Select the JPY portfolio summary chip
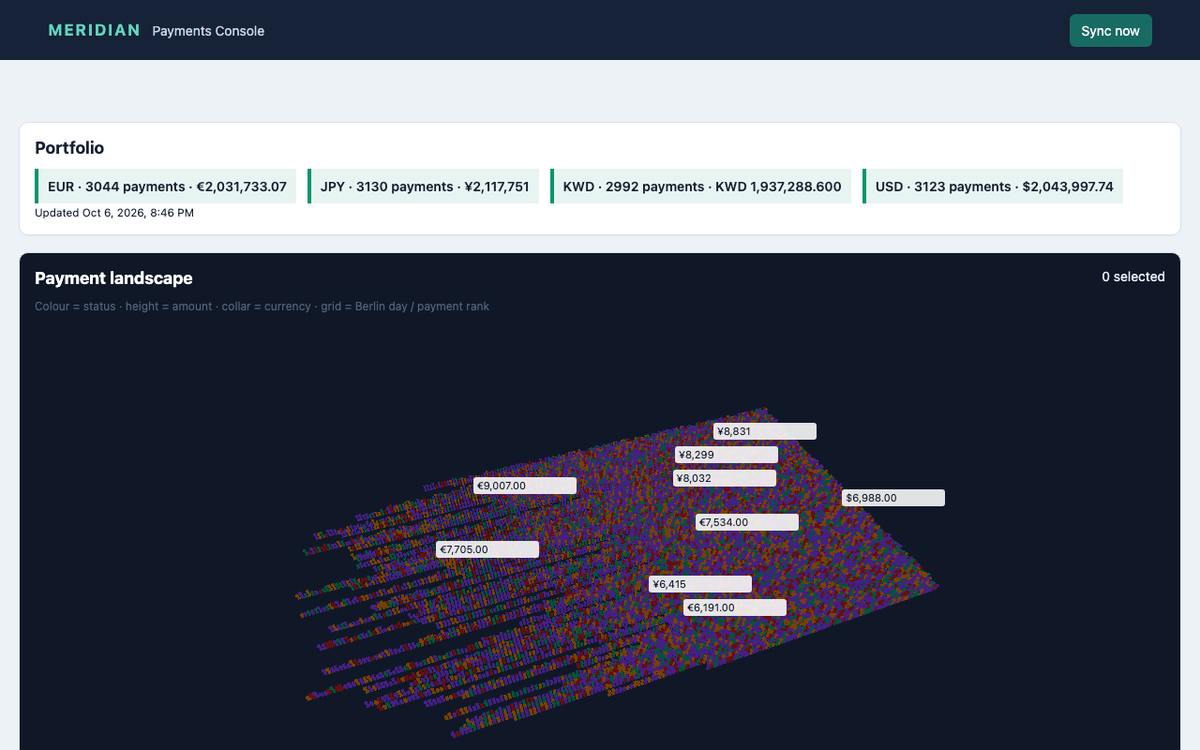Image resolution: width=1200 pixels, height=750 pixels. (423, 186)
